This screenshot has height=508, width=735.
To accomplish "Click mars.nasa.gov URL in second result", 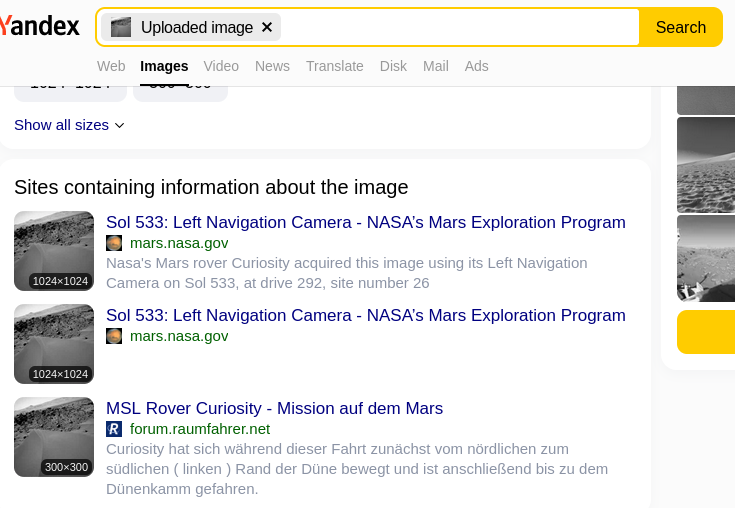I will click(x=179, y=336).
